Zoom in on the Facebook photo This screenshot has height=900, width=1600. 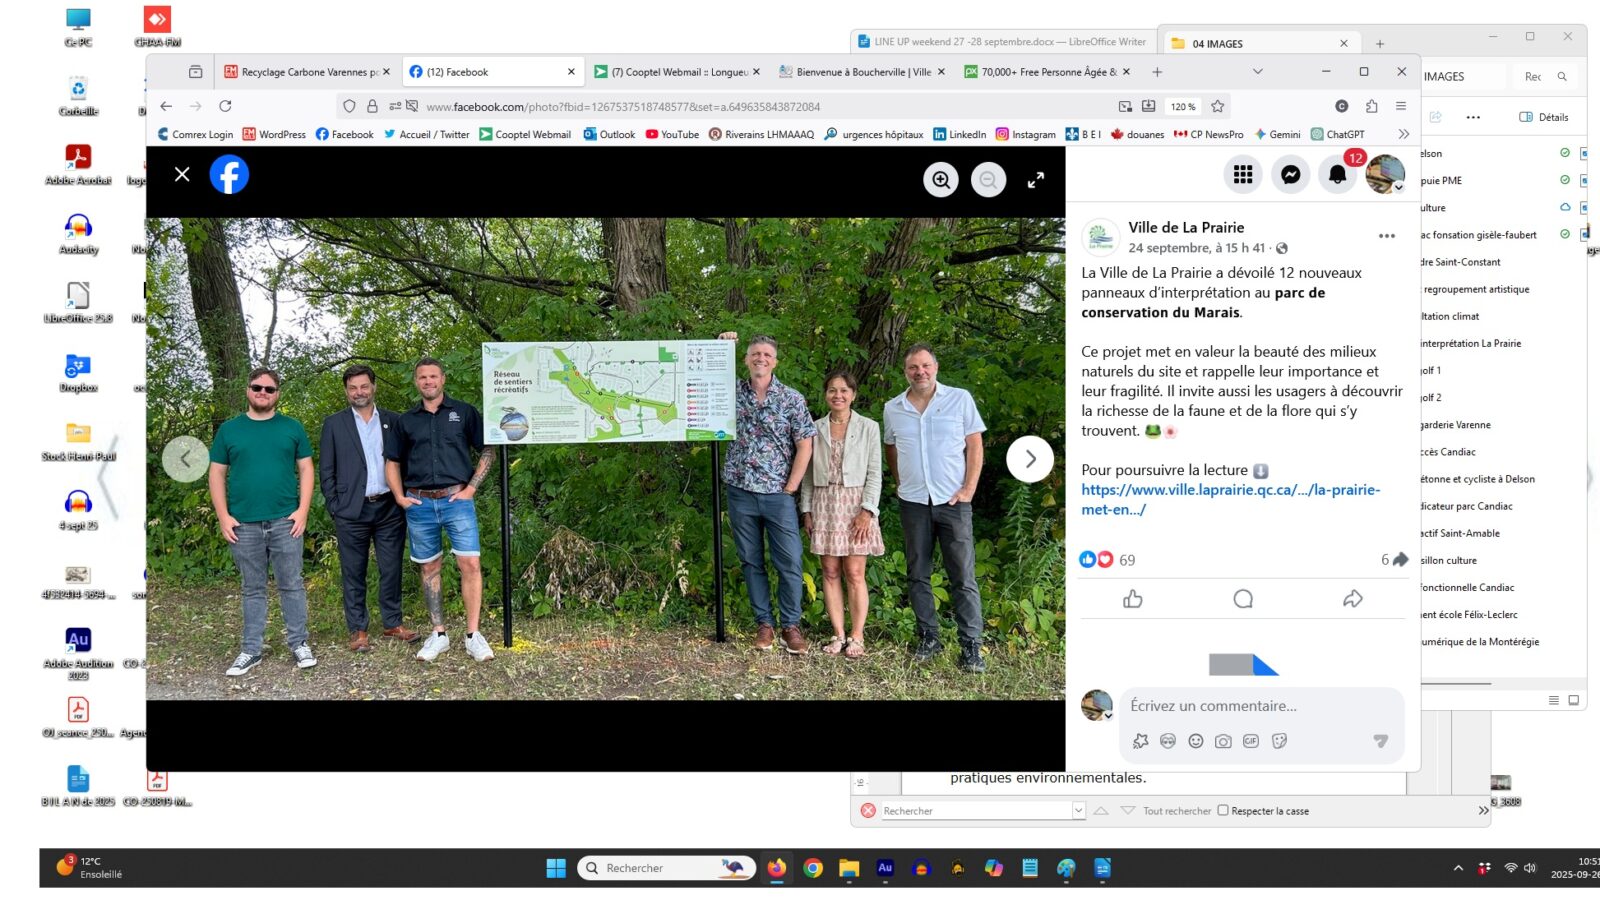(940, 179)
